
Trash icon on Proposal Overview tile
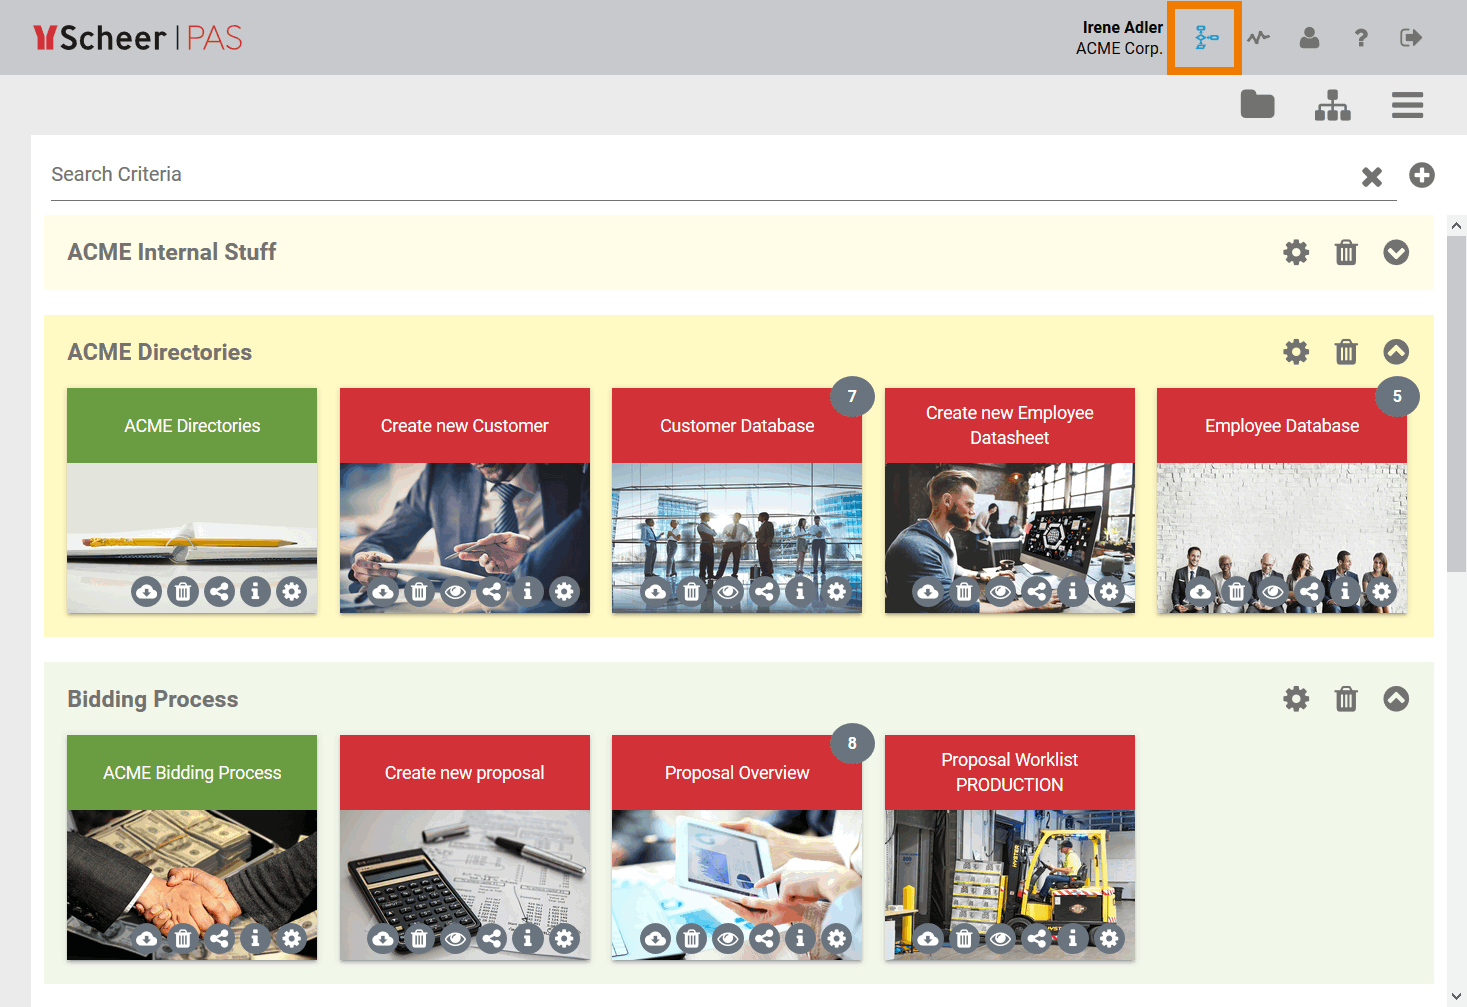[691, 939]
